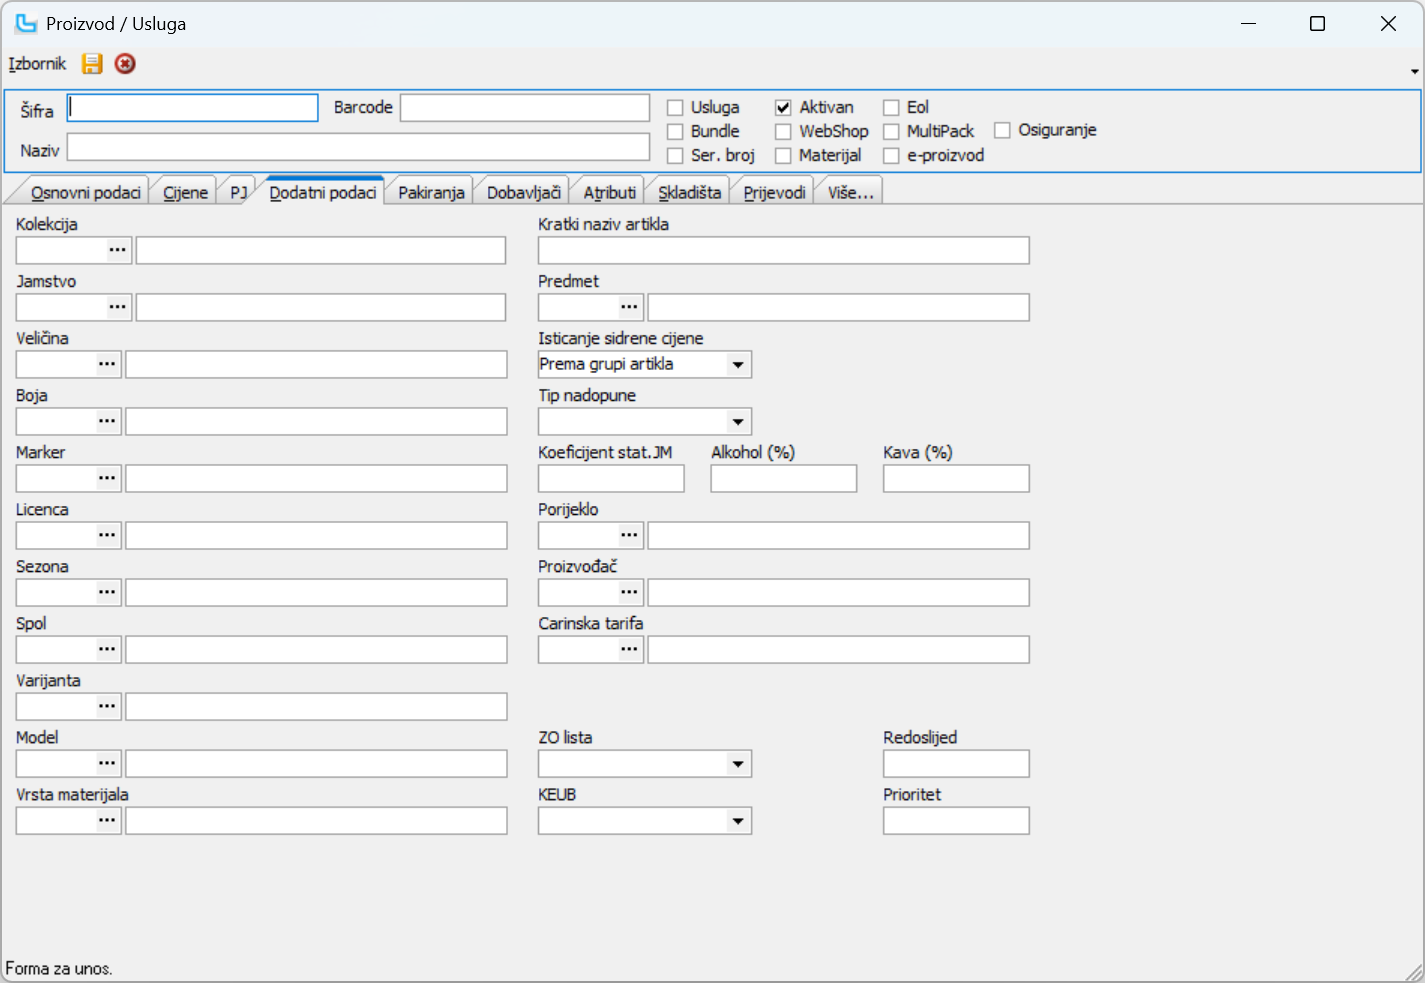Click the save floppy disk icon

coord(92,64)
